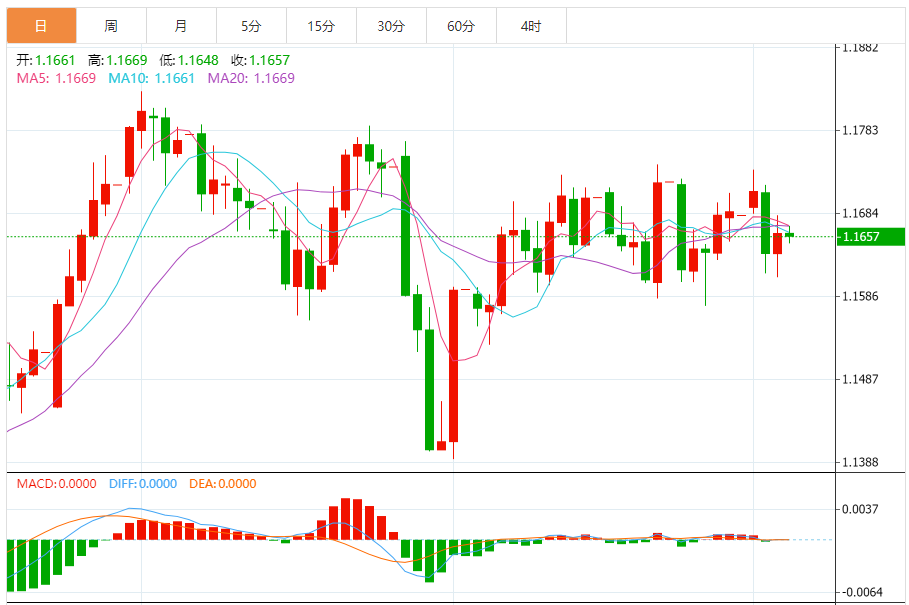Click the last small green candlestick
Viewport: 909px width, 605px height.
click(x=790, y=235)
